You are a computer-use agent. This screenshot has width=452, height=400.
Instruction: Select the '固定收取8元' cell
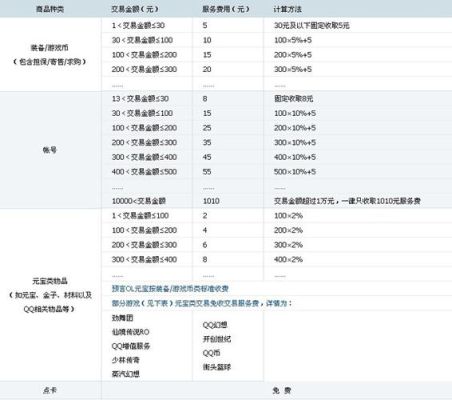(x=294, y=99)
